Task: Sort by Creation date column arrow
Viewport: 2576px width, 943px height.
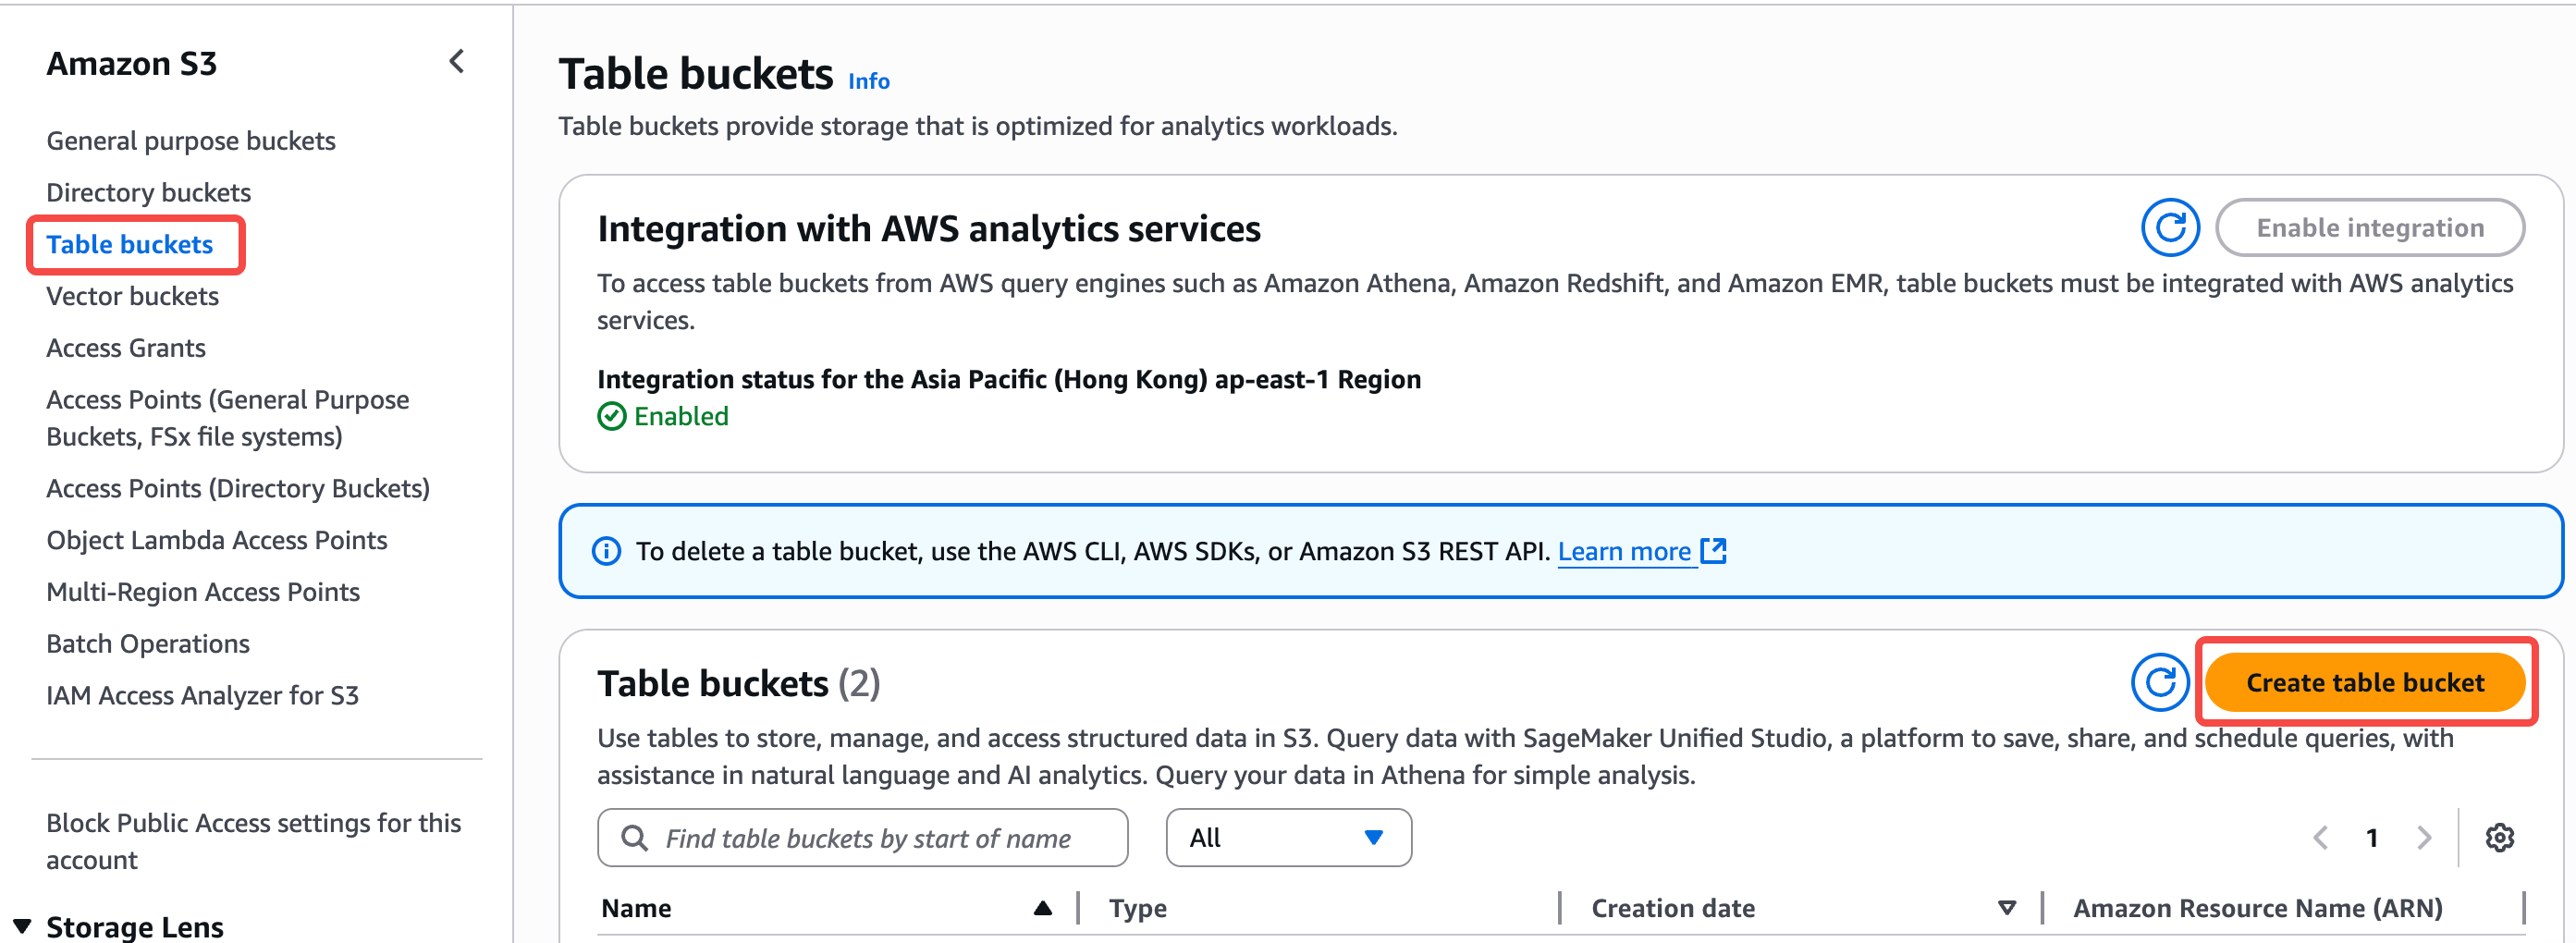Action: click(x=2006, y=908)
